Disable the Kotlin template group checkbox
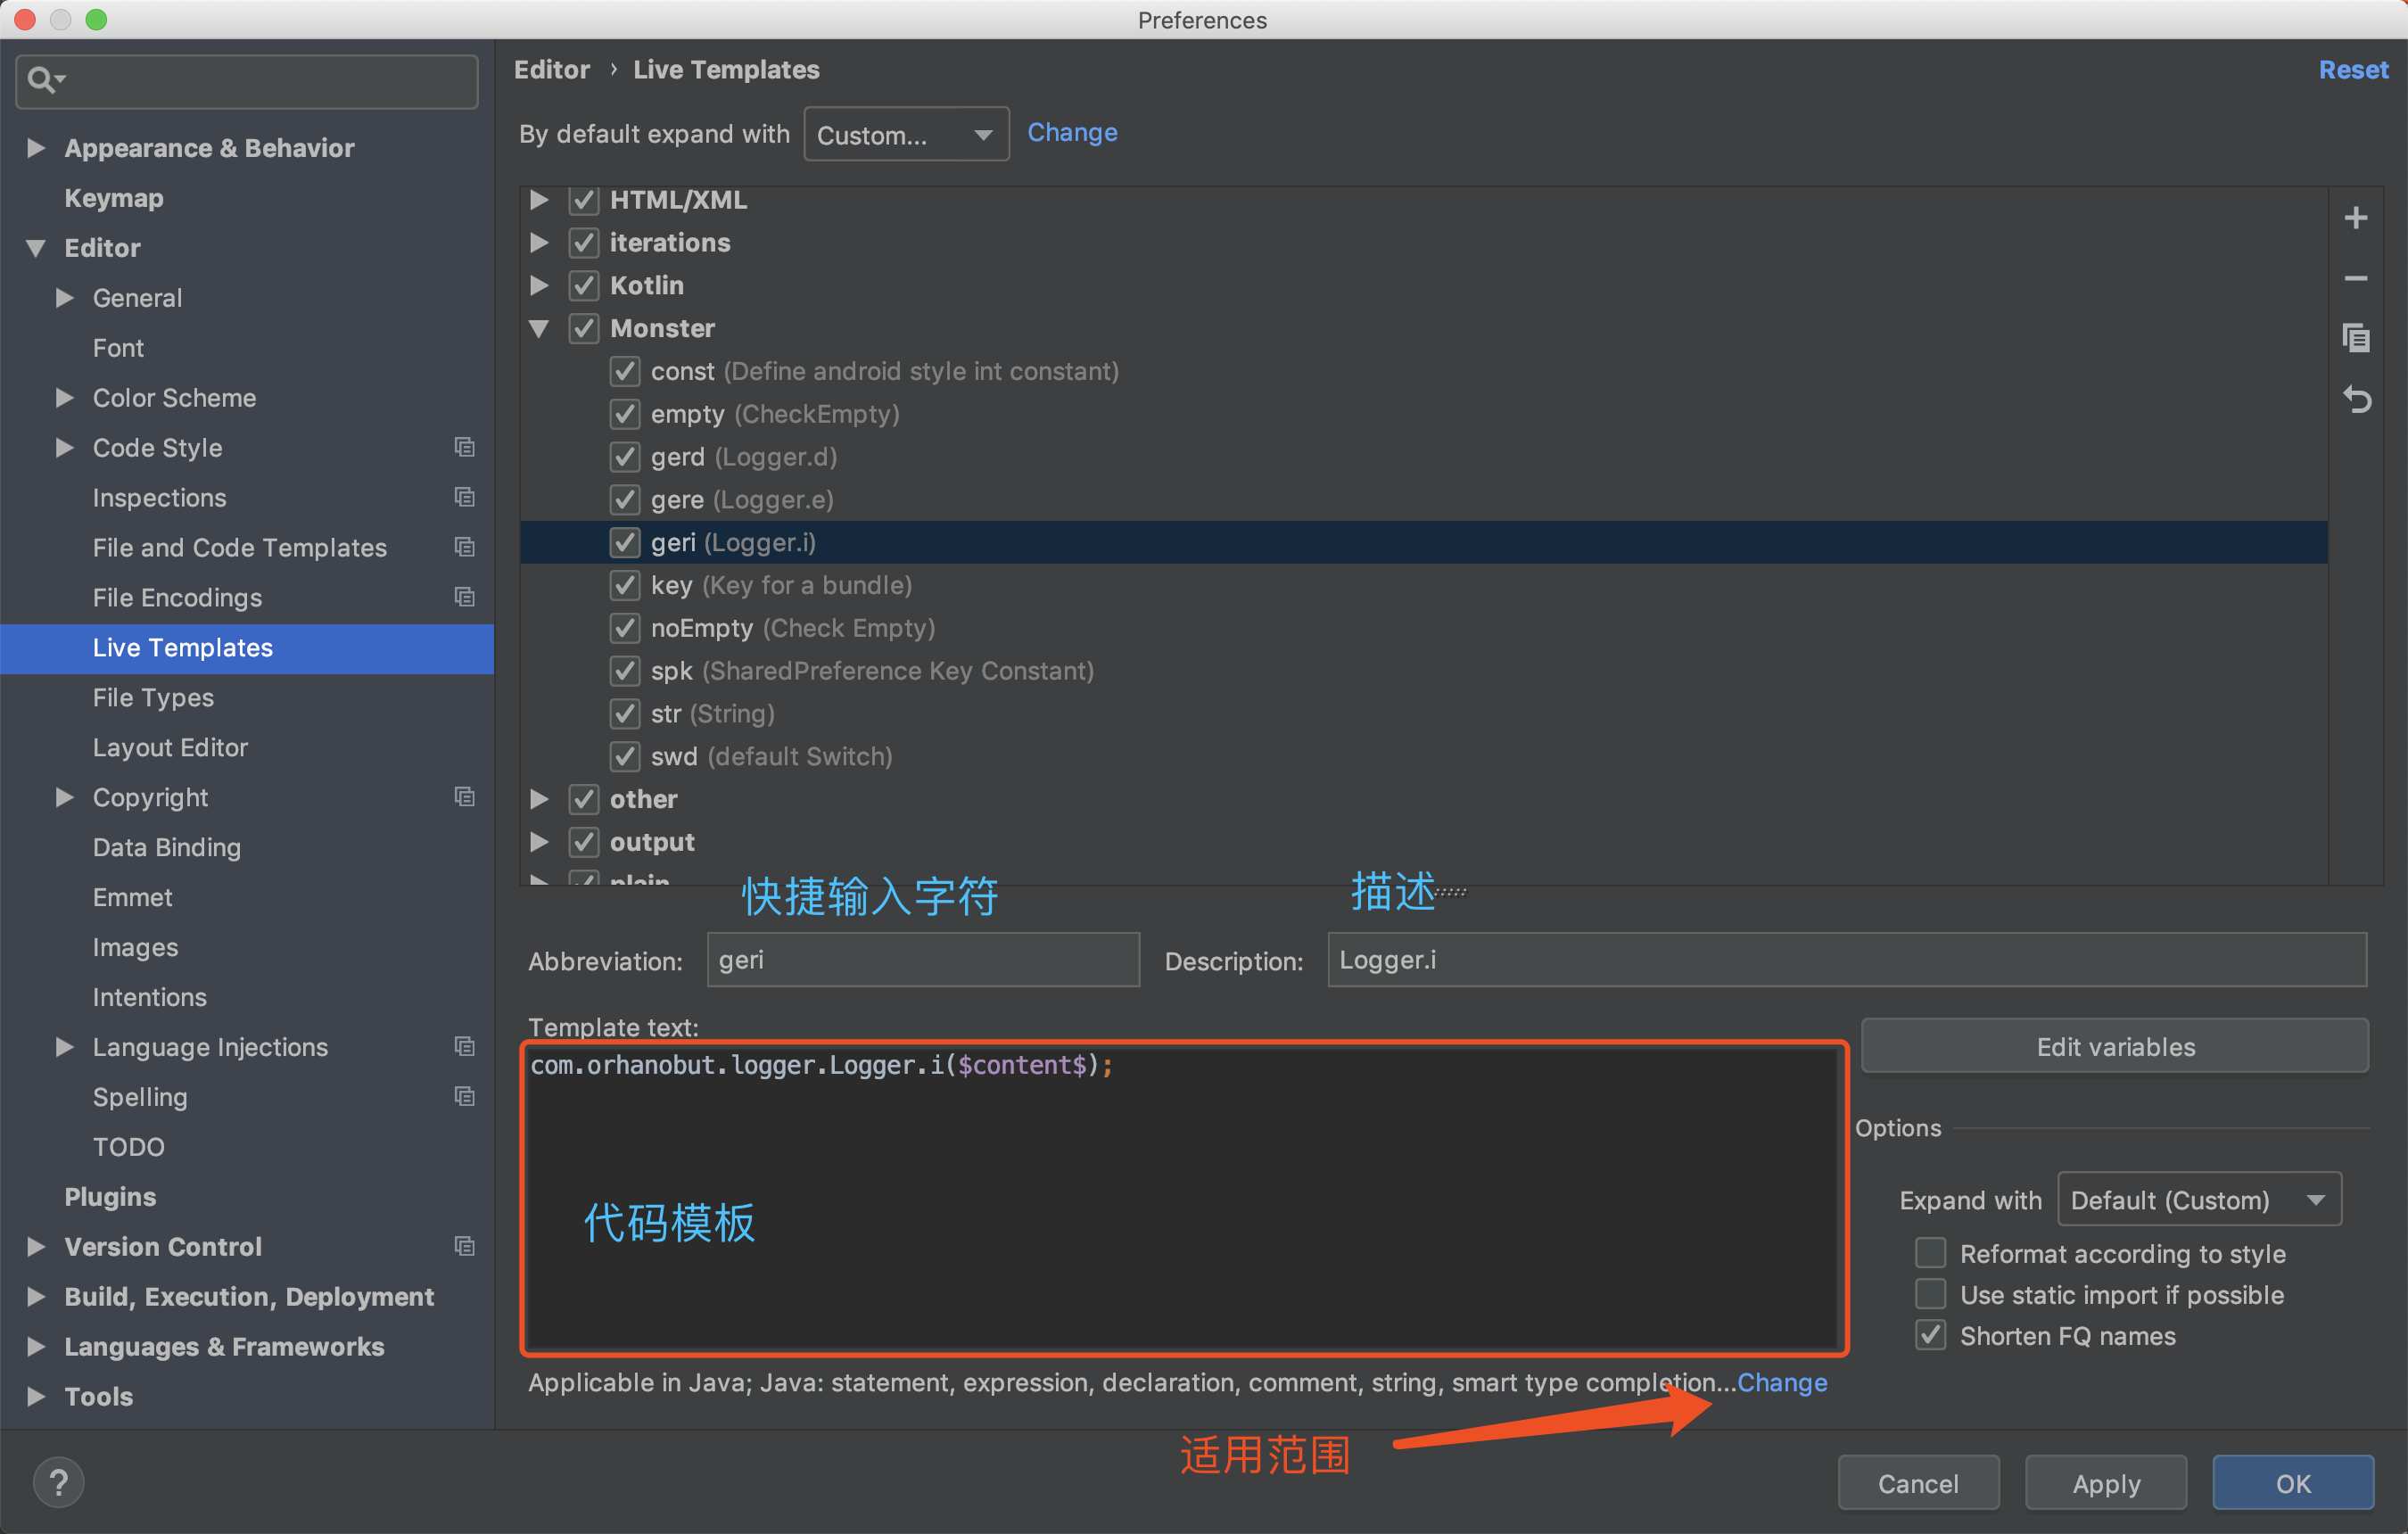The image size is (2408, 1534). tap(584, 286)
